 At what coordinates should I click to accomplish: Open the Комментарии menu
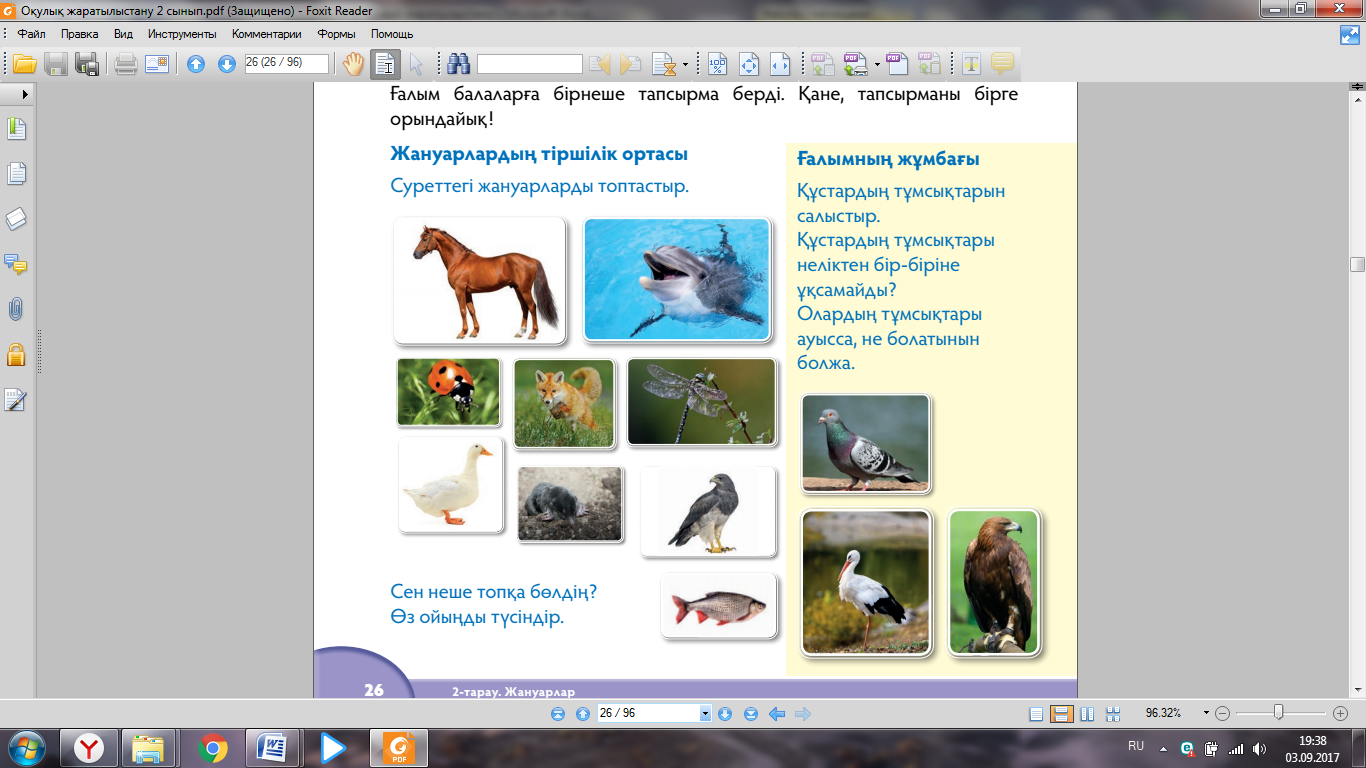click(x=267, y=34)
